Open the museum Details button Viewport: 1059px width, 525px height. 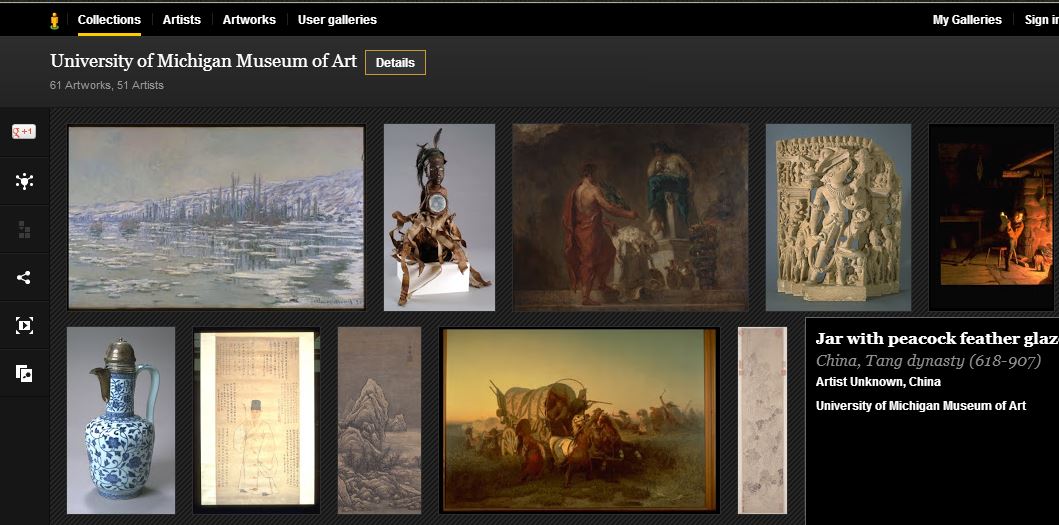[x=395, y=62]
